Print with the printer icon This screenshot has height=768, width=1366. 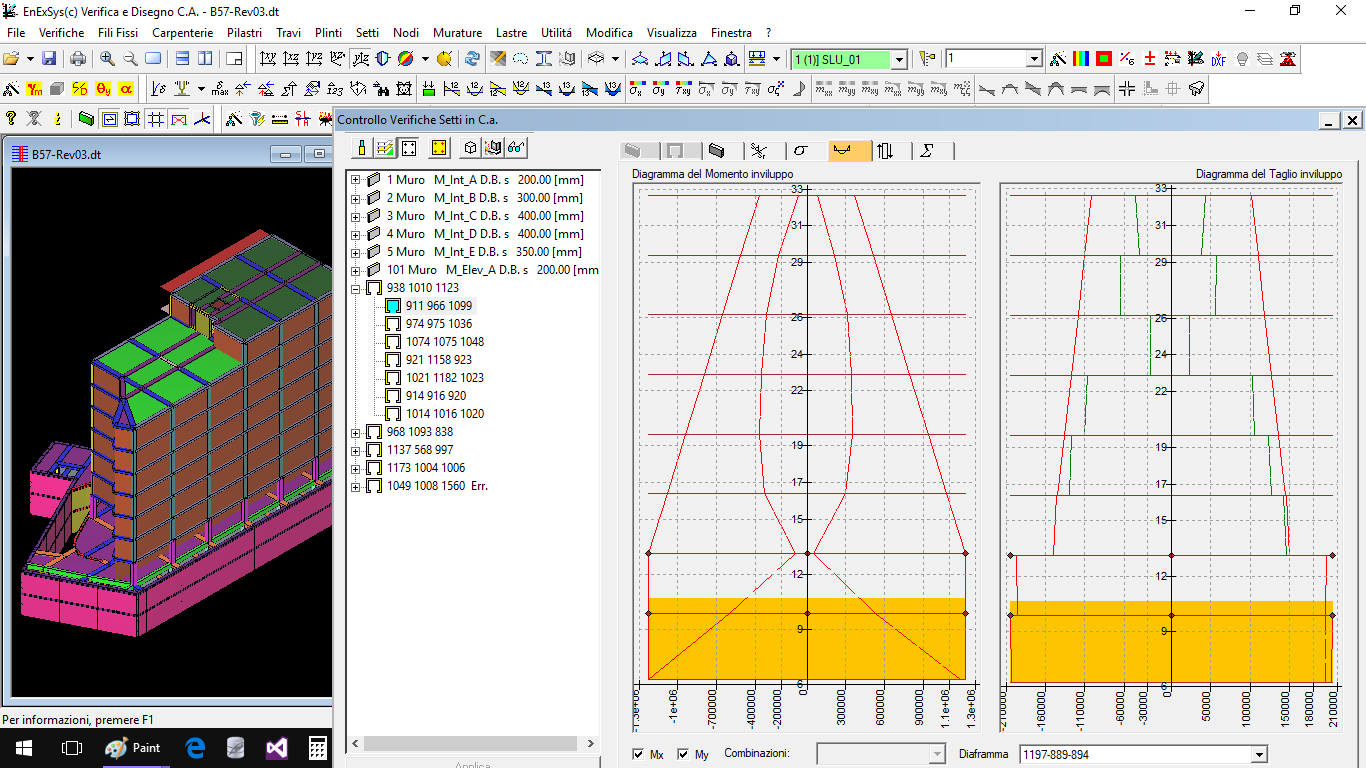[78, 59]
